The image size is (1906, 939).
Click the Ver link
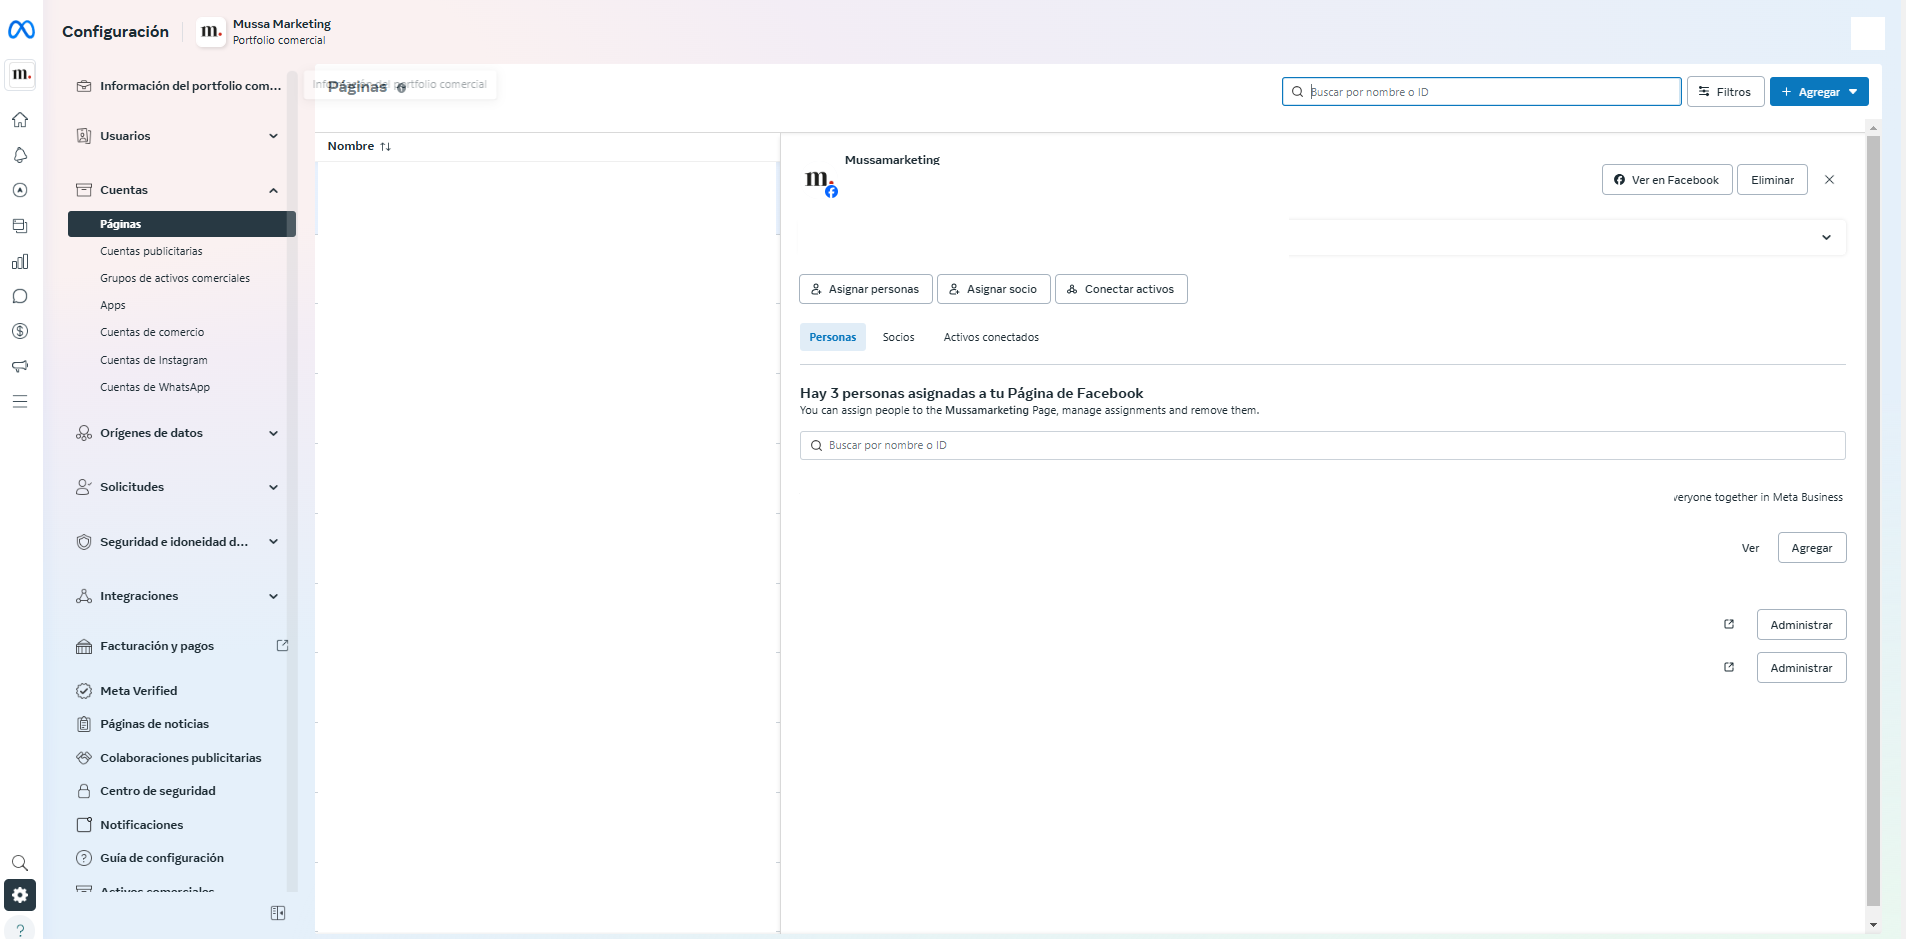1750,548
